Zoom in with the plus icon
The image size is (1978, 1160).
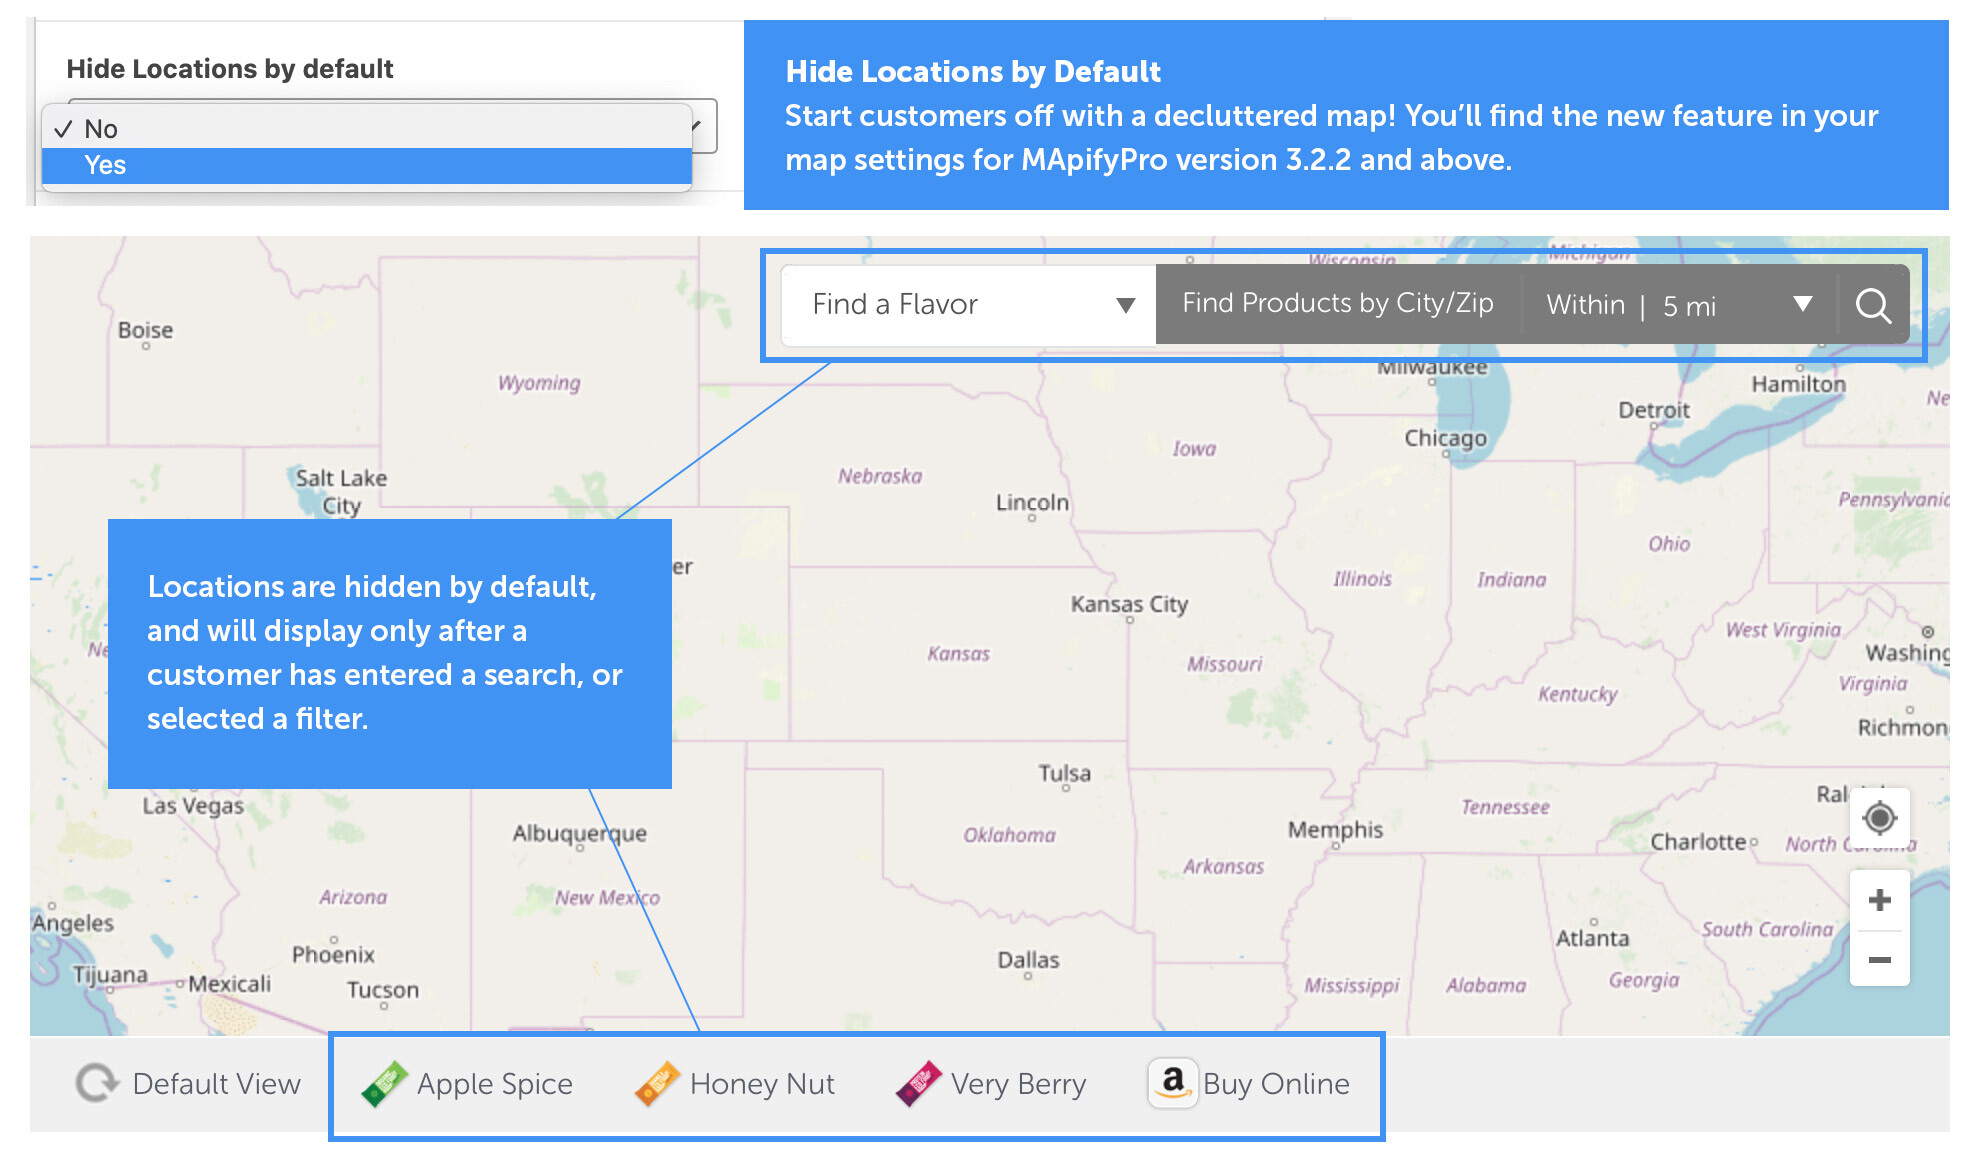1879,900
